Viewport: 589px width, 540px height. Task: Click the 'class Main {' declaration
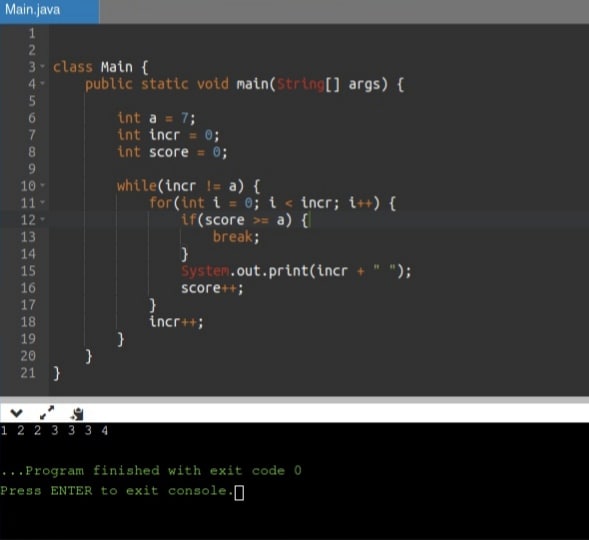(101, 67)
